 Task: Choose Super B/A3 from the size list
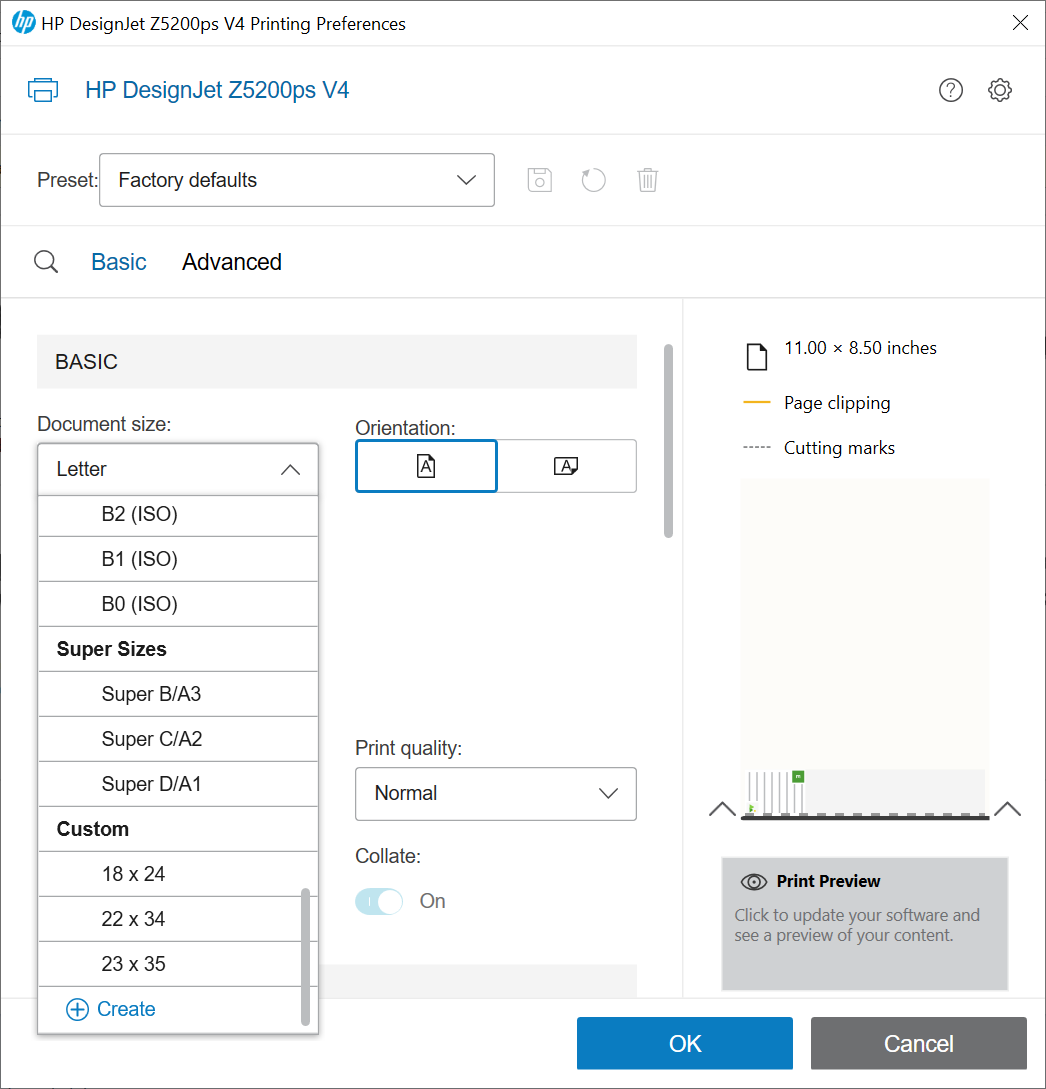(x=152, y=694)
